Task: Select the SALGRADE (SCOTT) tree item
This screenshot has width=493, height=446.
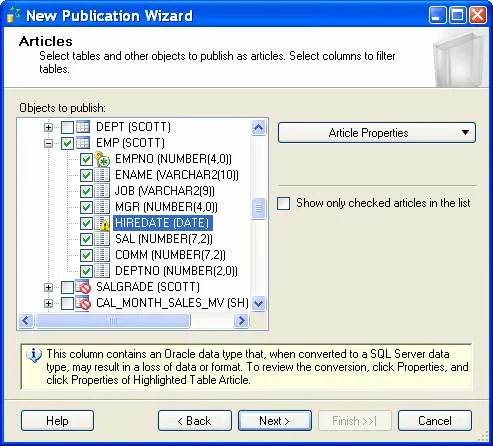Action: (148, 287)
